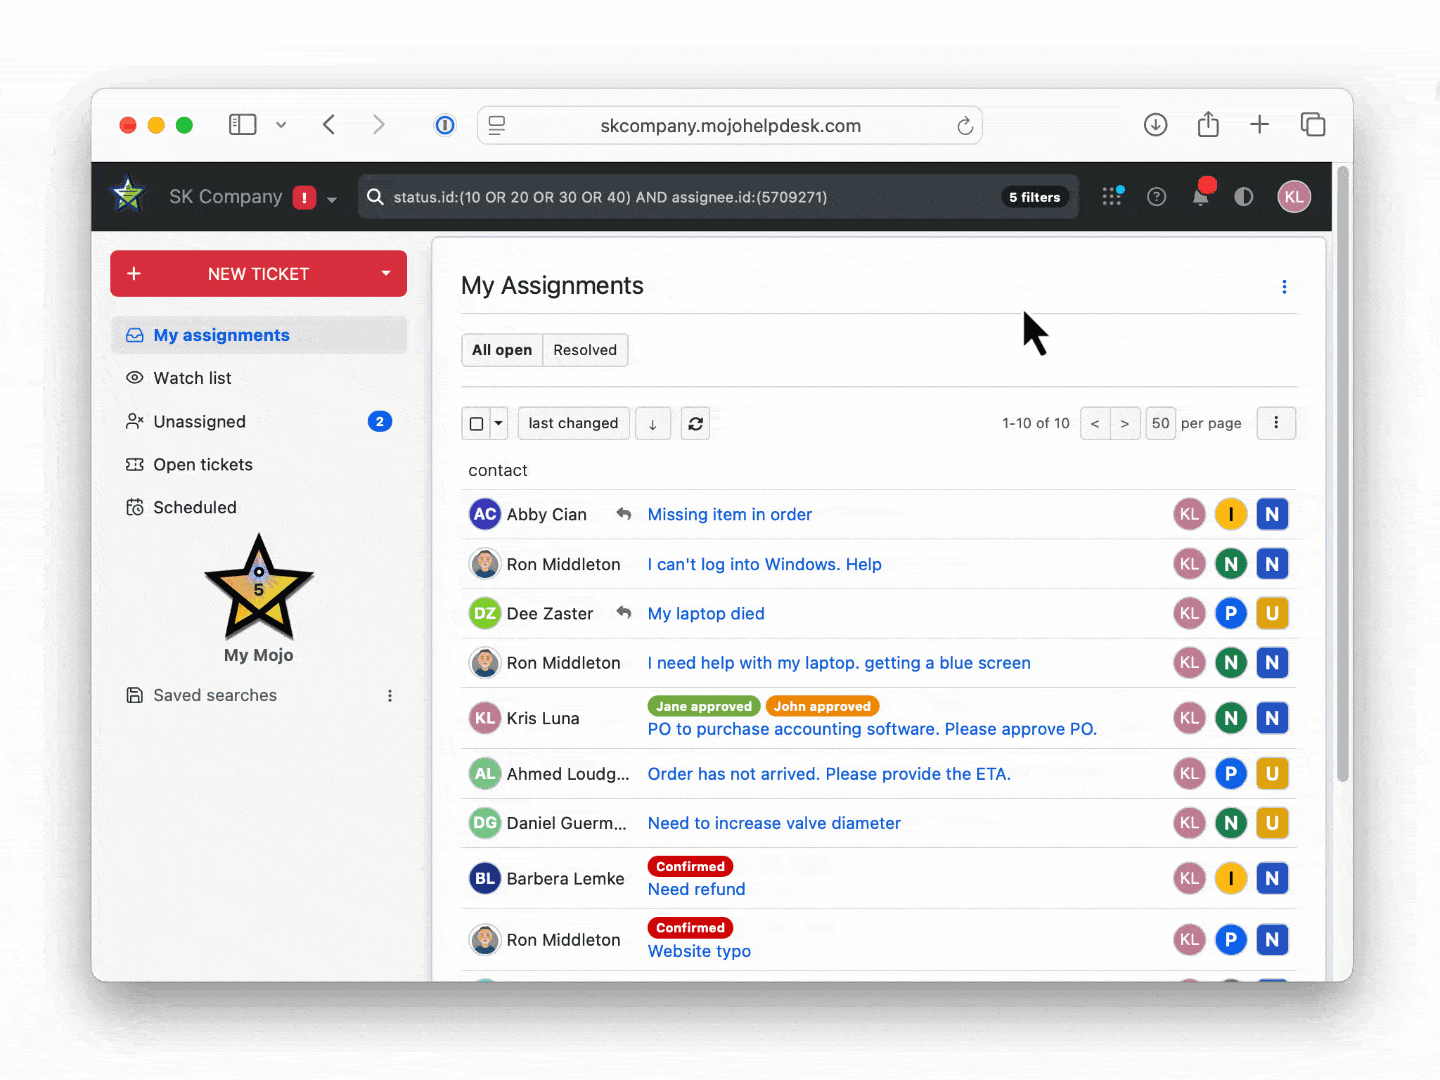Viewport: 1440px width, 1080px height.
Task: Open the 'Missing item in order' ticket
Action: tap(729, 515)
